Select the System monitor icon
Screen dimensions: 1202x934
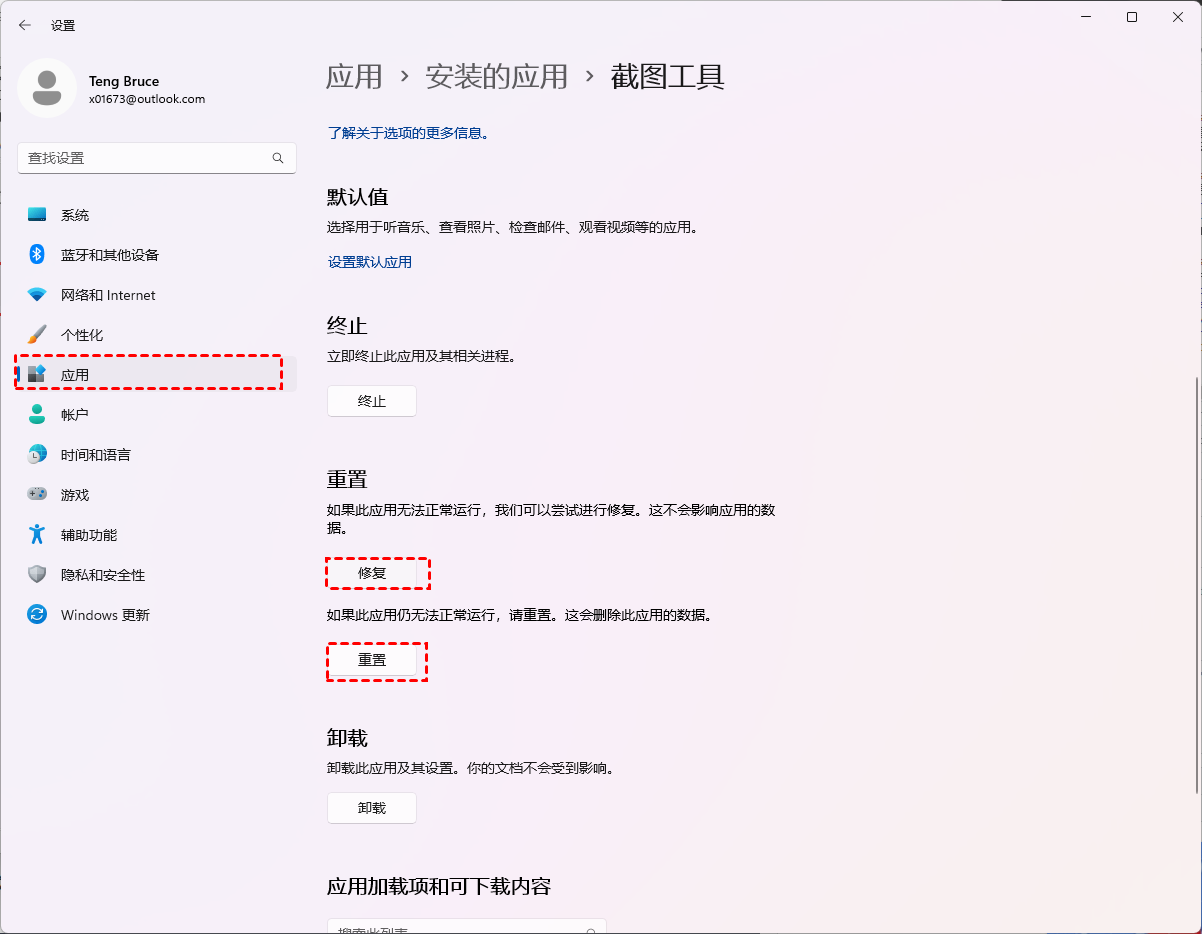(x=37, y=215)
